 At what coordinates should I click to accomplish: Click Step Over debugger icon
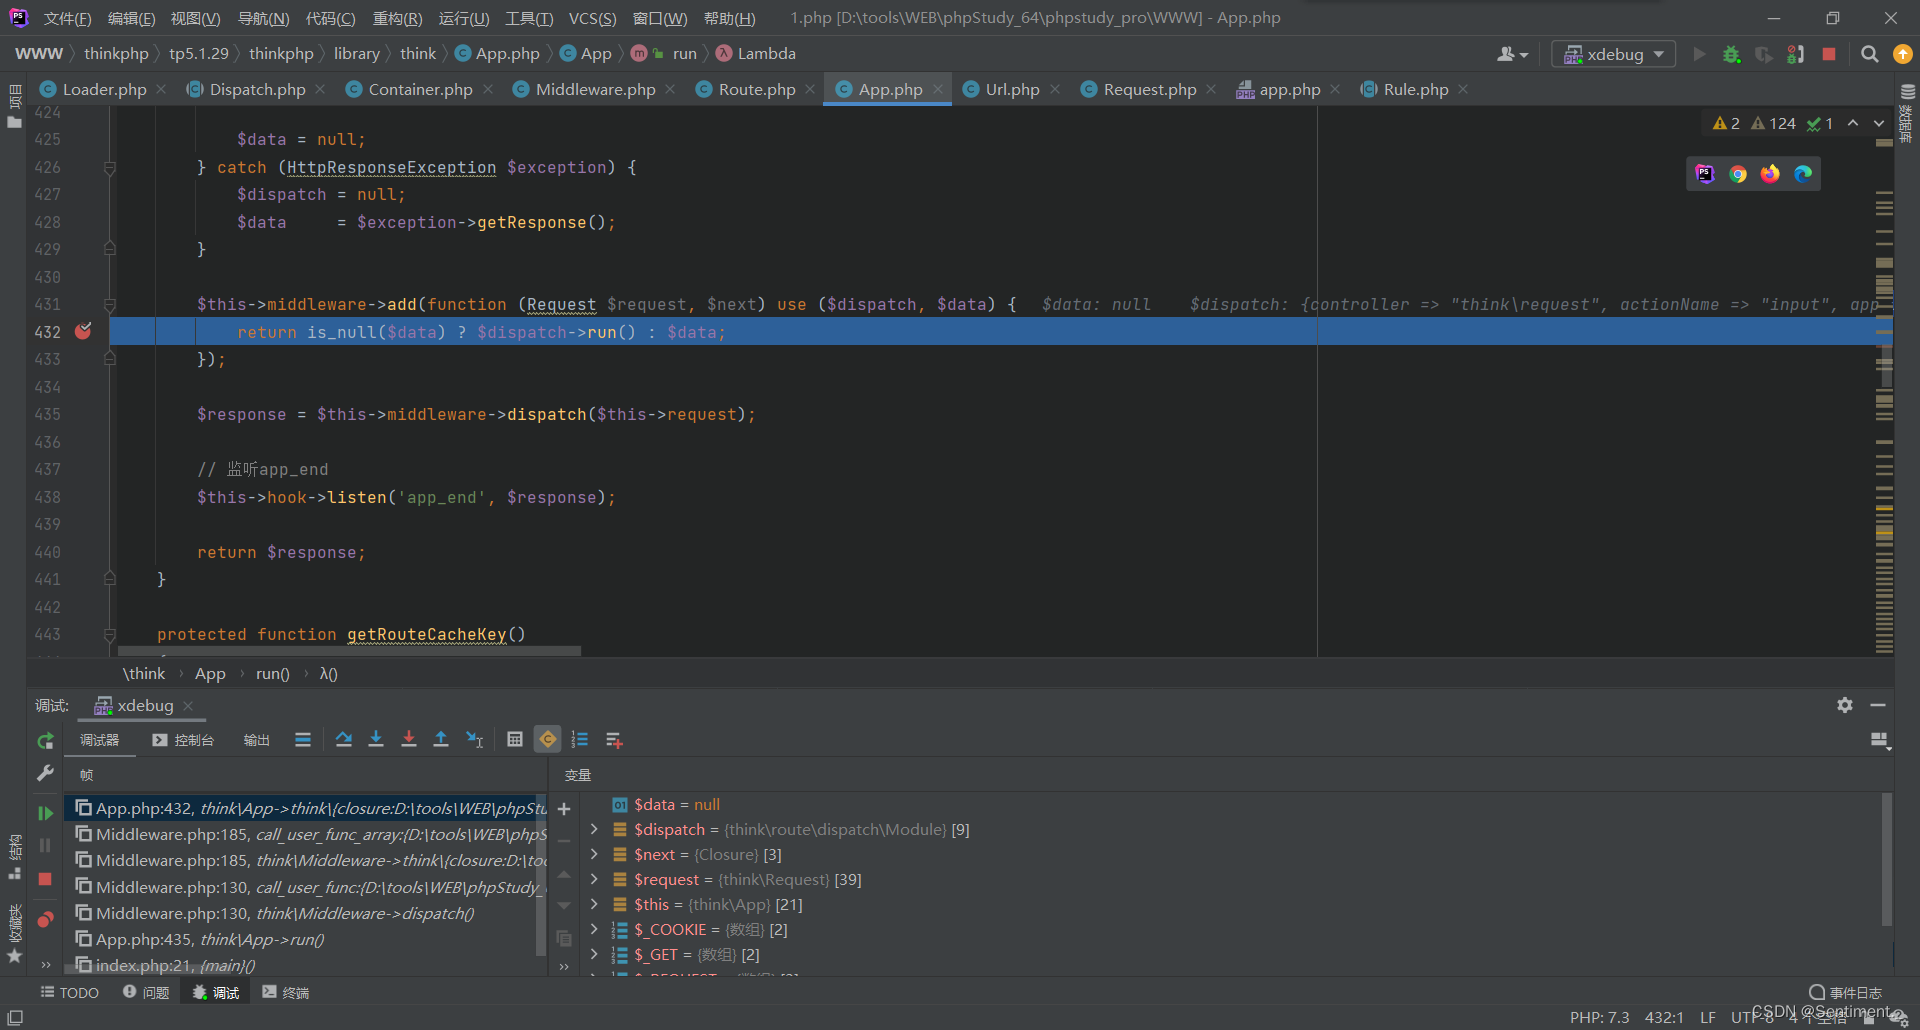click(344, 740)
